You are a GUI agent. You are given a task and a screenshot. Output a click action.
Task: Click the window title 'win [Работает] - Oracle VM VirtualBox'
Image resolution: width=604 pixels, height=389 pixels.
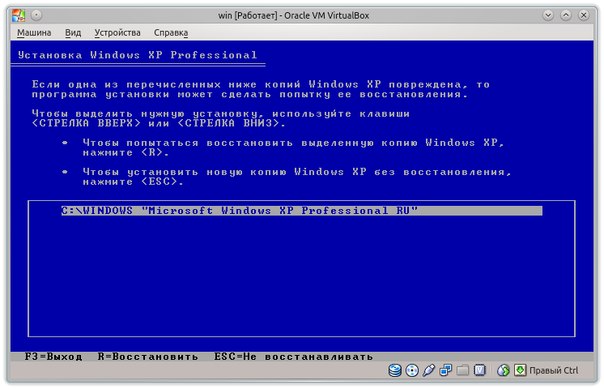coord(294,15)
